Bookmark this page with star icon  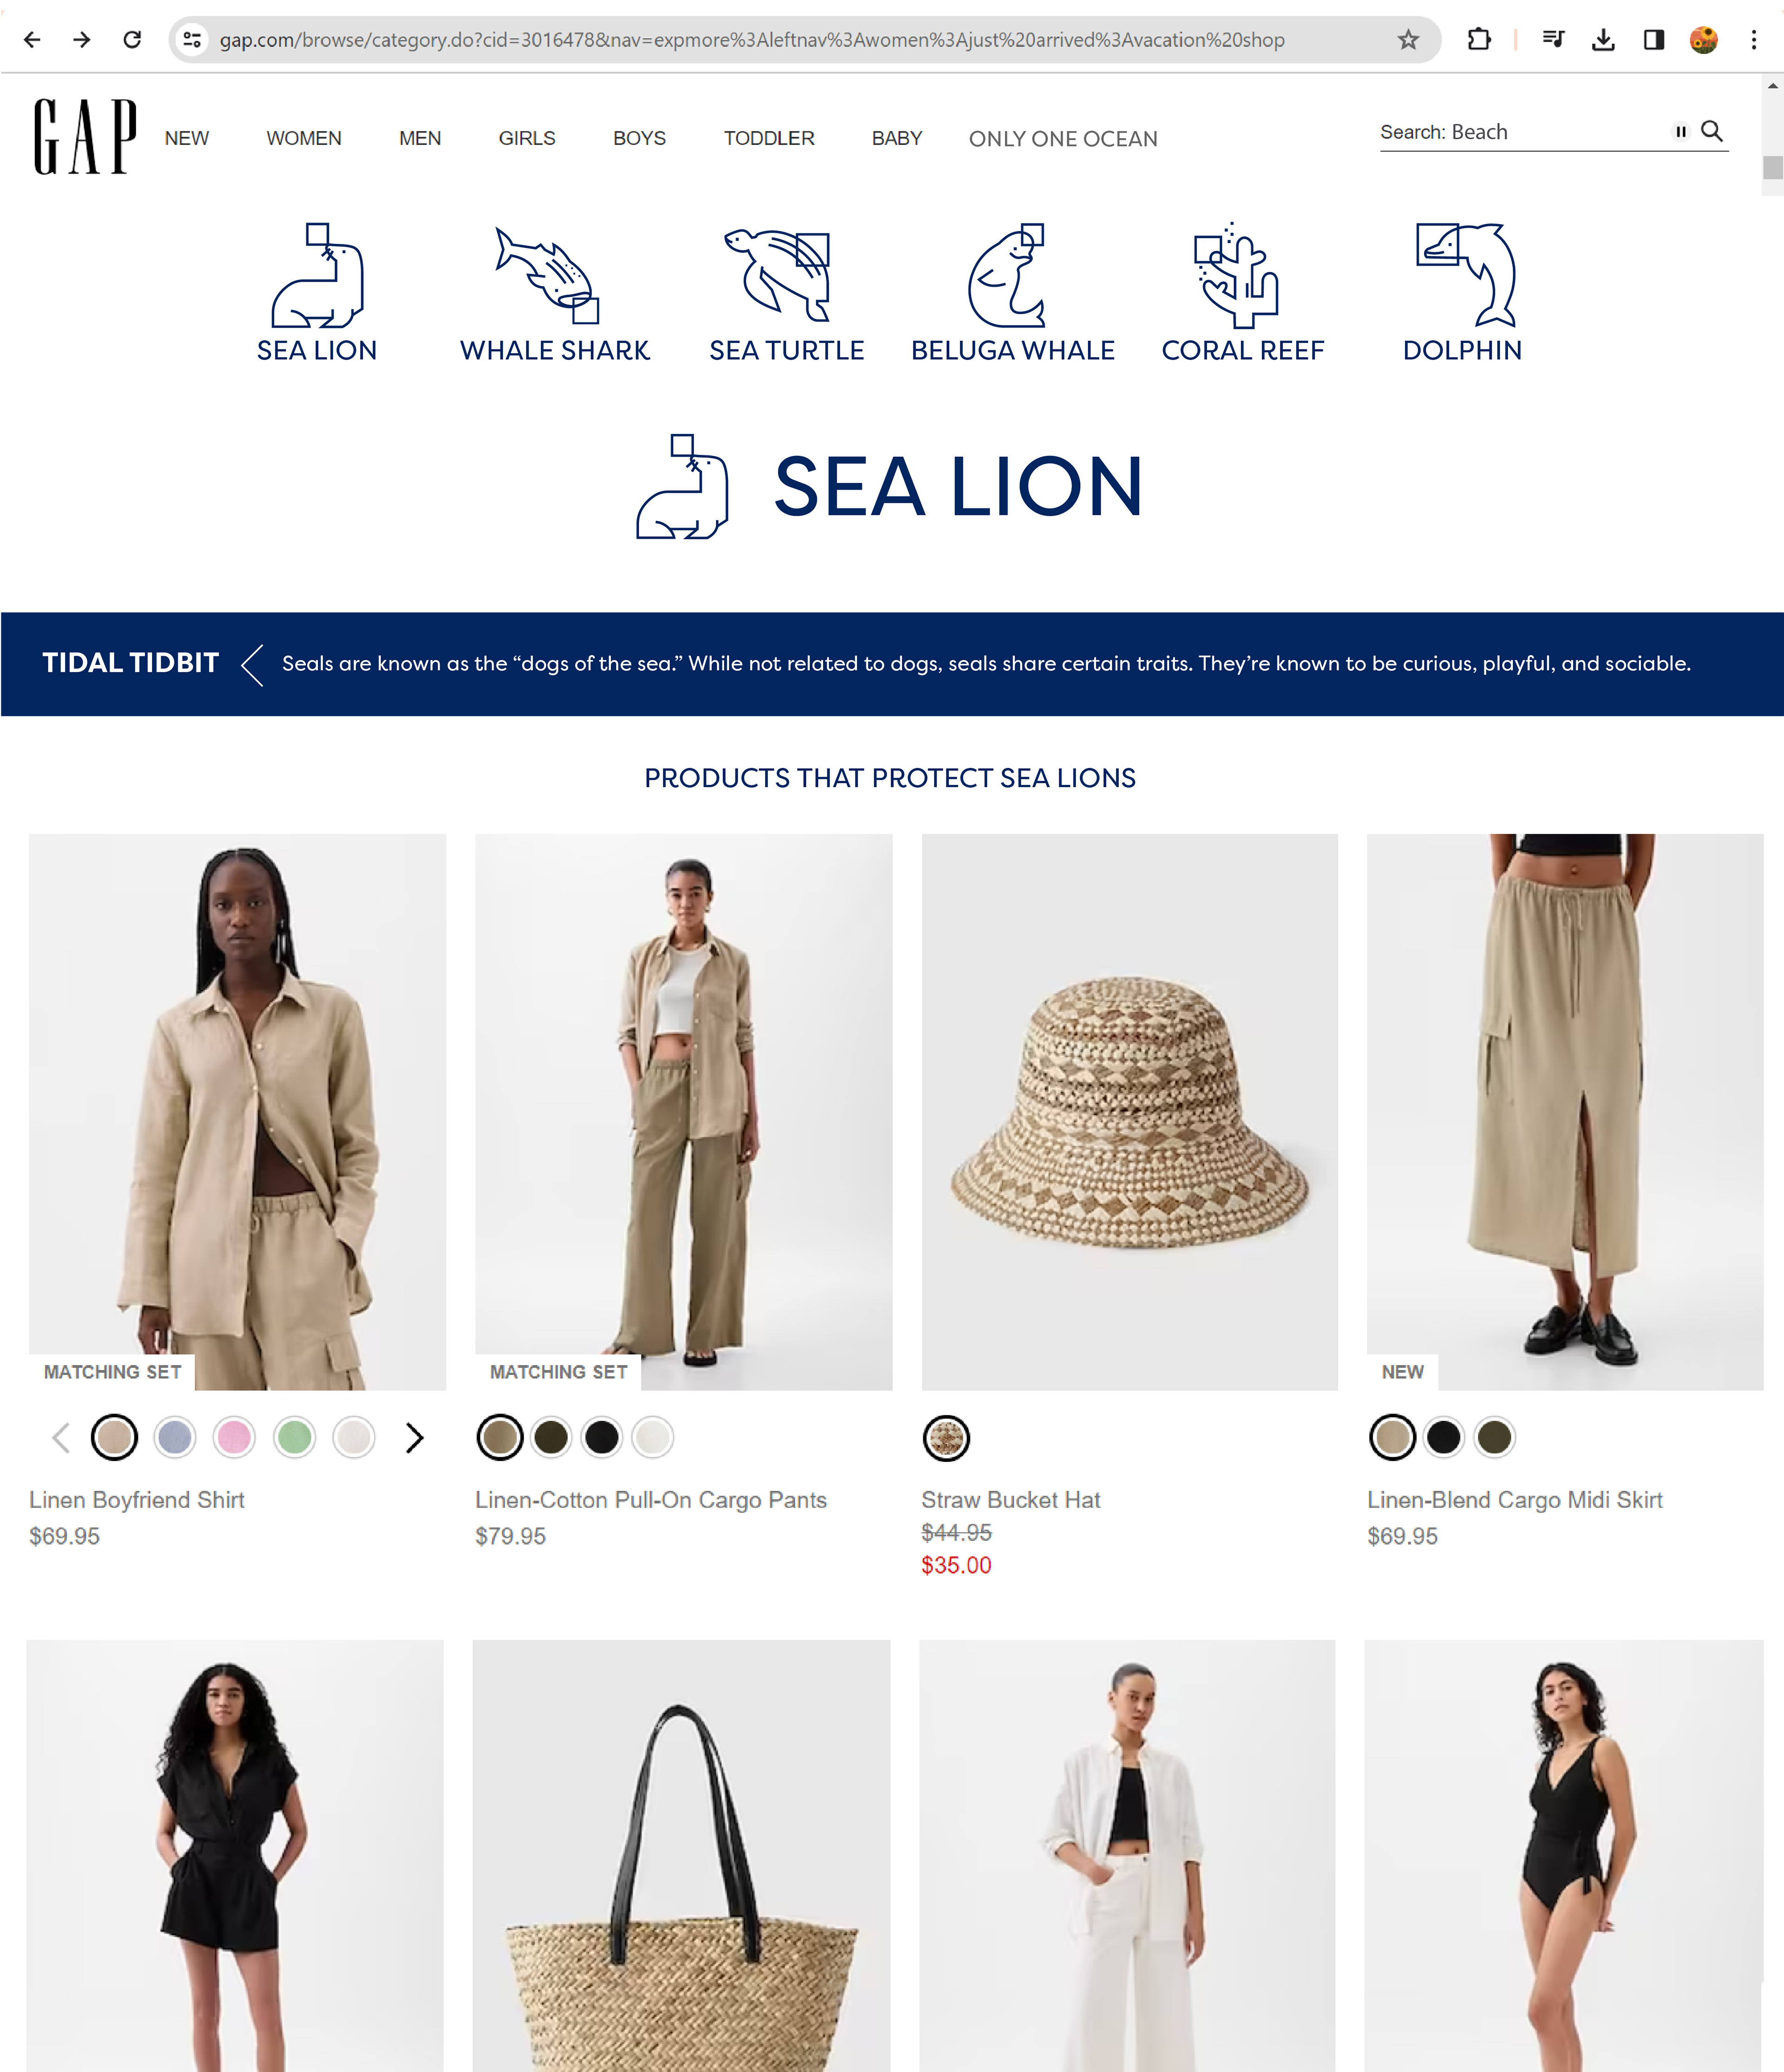pyautogui.click(x=1408, y=40)
